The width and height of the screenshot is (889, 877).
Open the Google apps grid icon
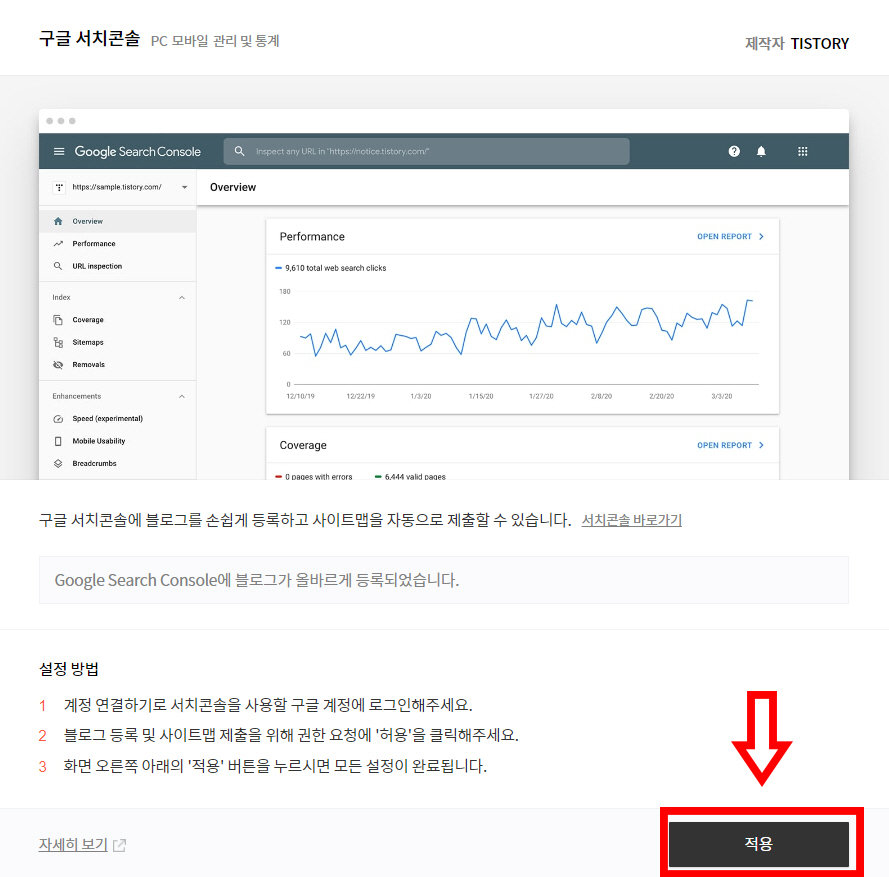point(802,151)
